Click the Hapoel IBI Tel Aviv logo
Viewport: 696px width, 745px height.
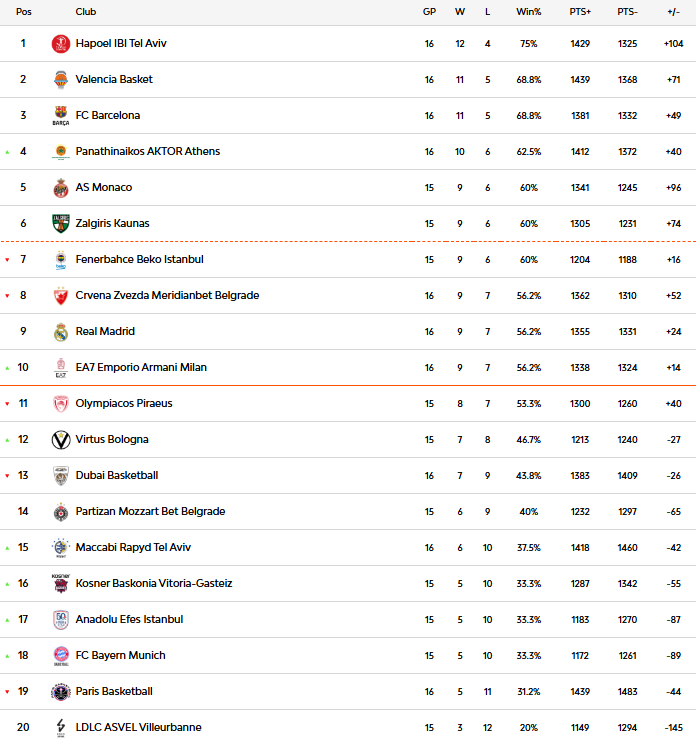coord(61,44)
